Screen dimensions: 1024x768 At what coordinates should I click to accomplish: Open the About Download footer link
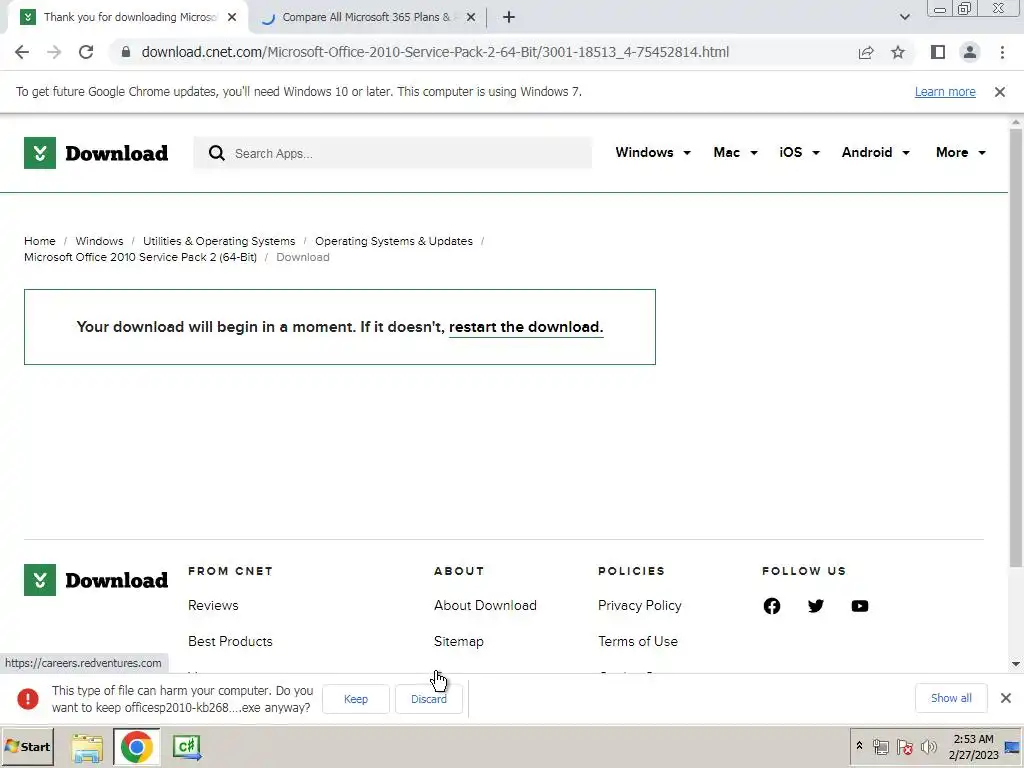tap(485, 605)
